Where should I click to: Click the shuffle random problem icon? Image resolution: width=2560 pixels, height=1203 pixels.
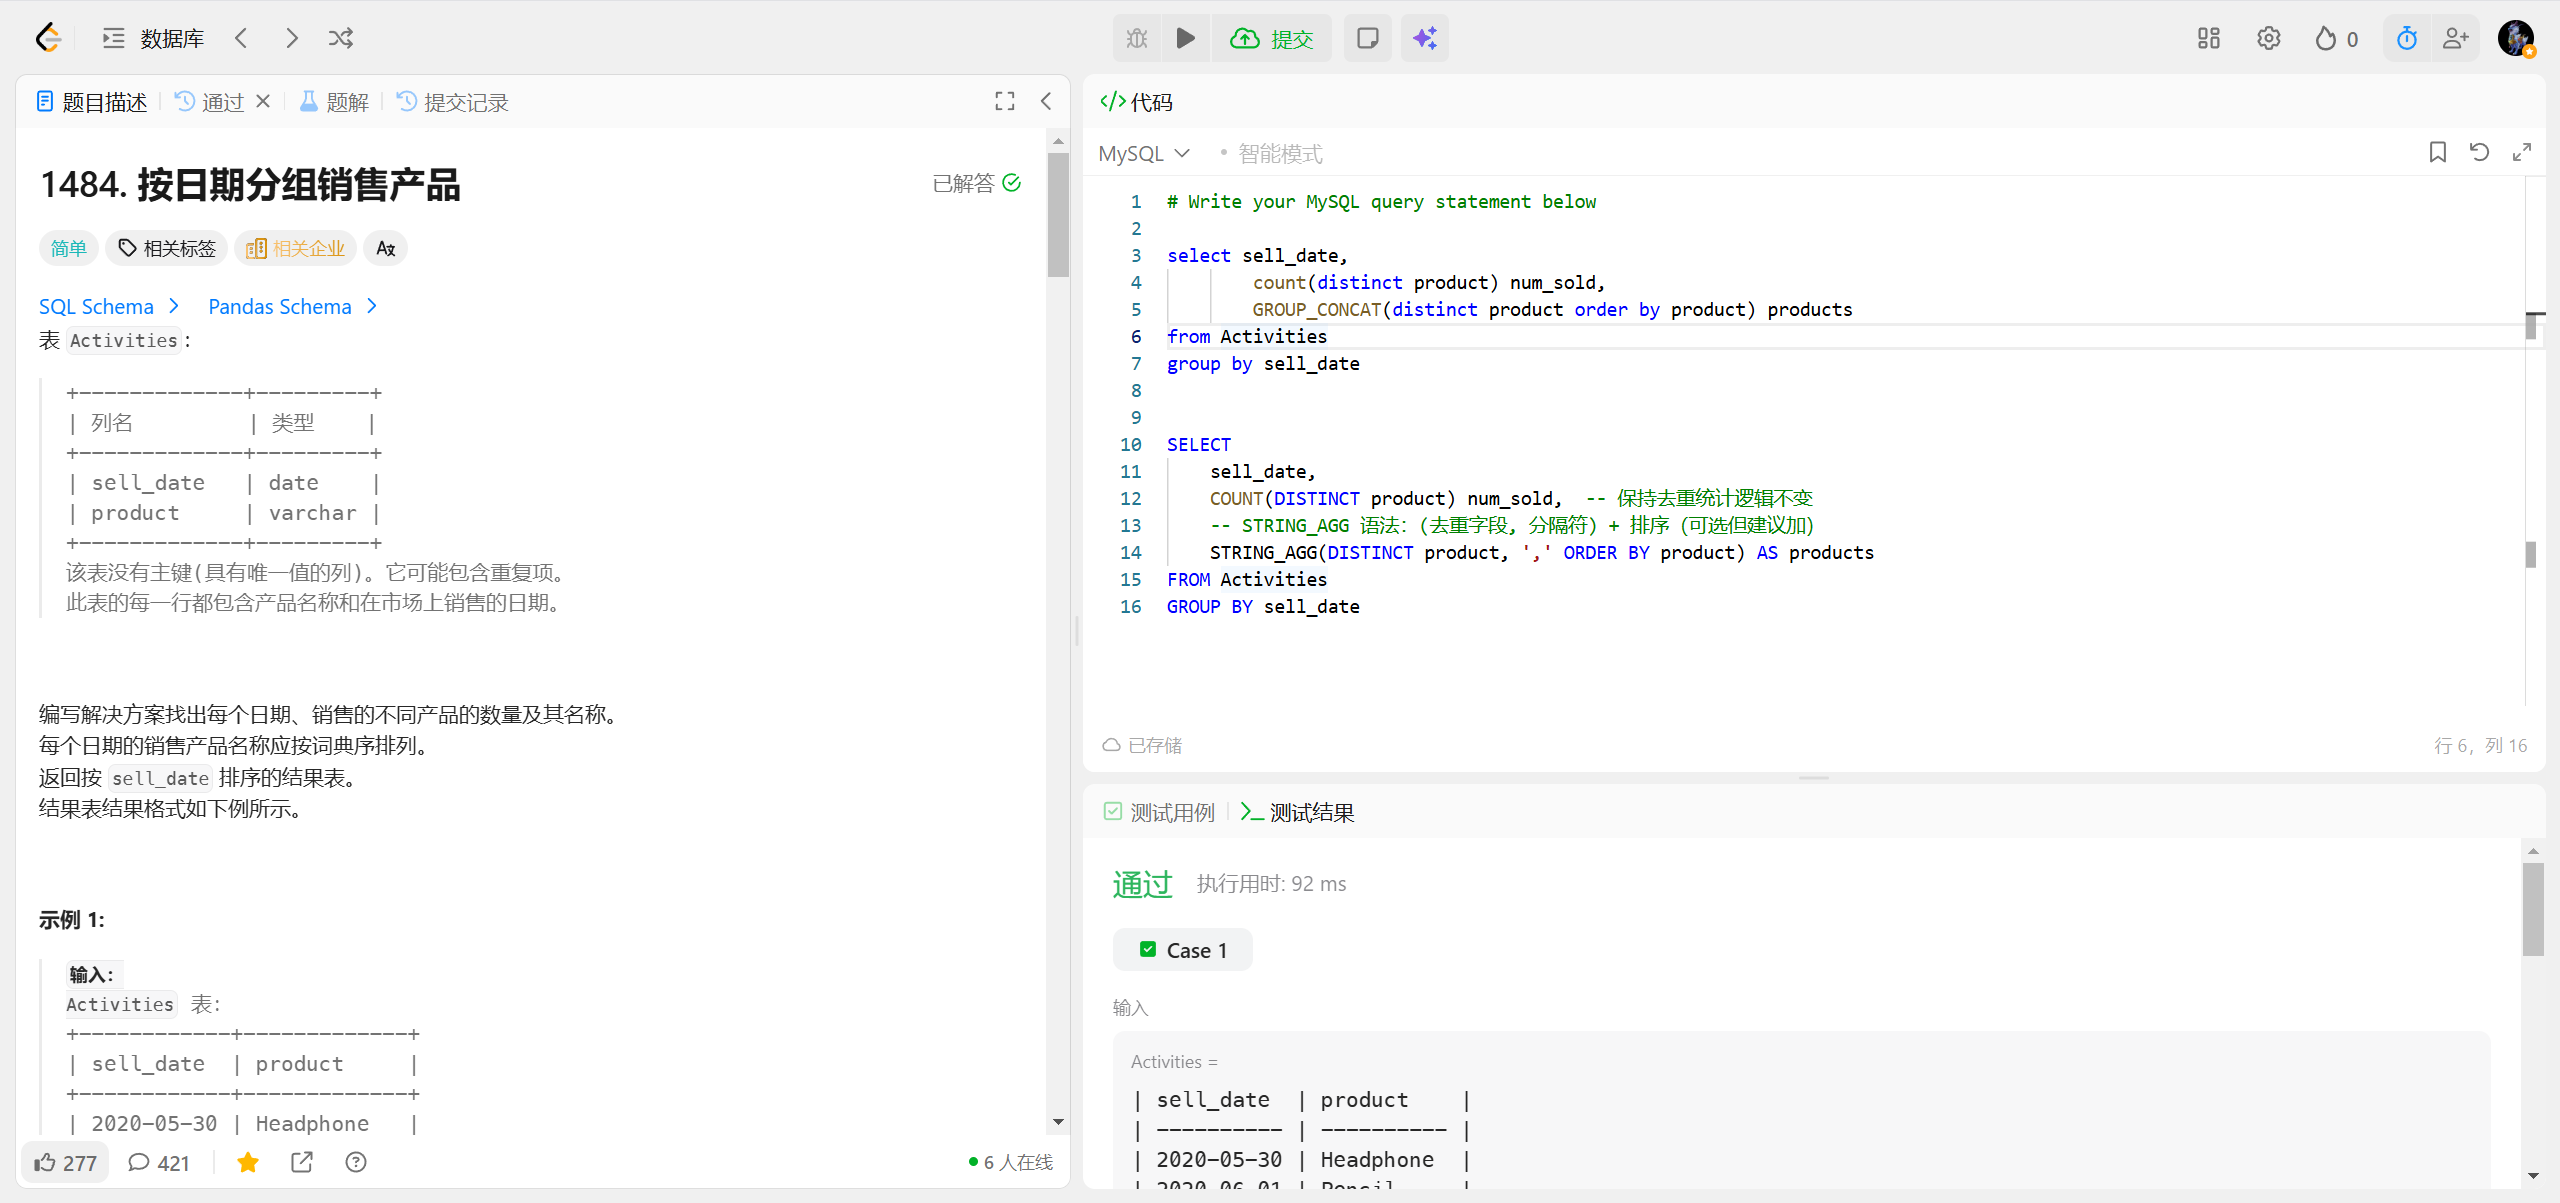(341, 38)
